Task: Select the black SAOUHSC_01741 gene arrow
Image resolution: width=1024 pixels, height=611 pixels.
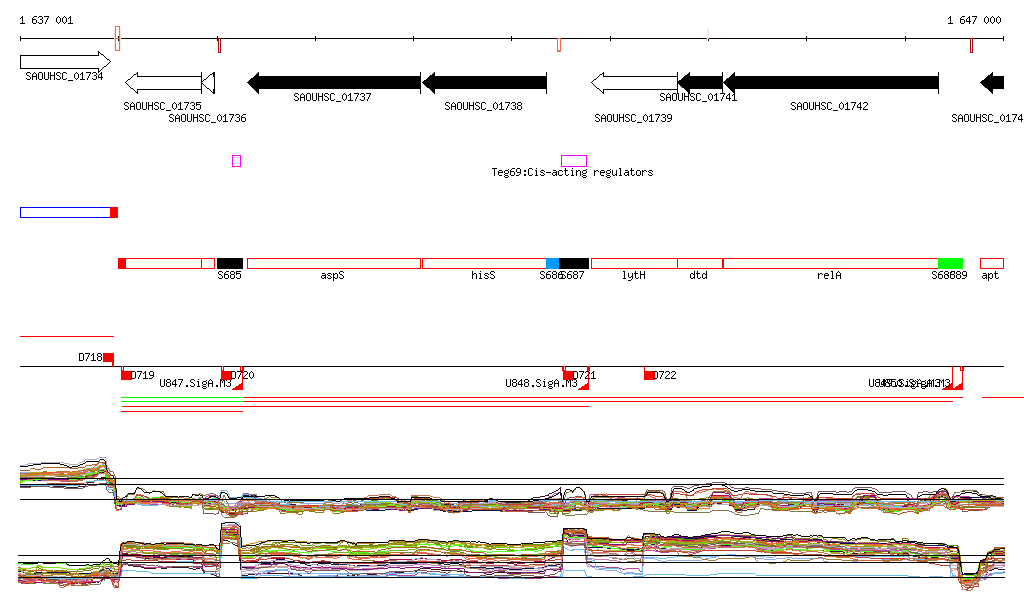Action: (700, 83)
